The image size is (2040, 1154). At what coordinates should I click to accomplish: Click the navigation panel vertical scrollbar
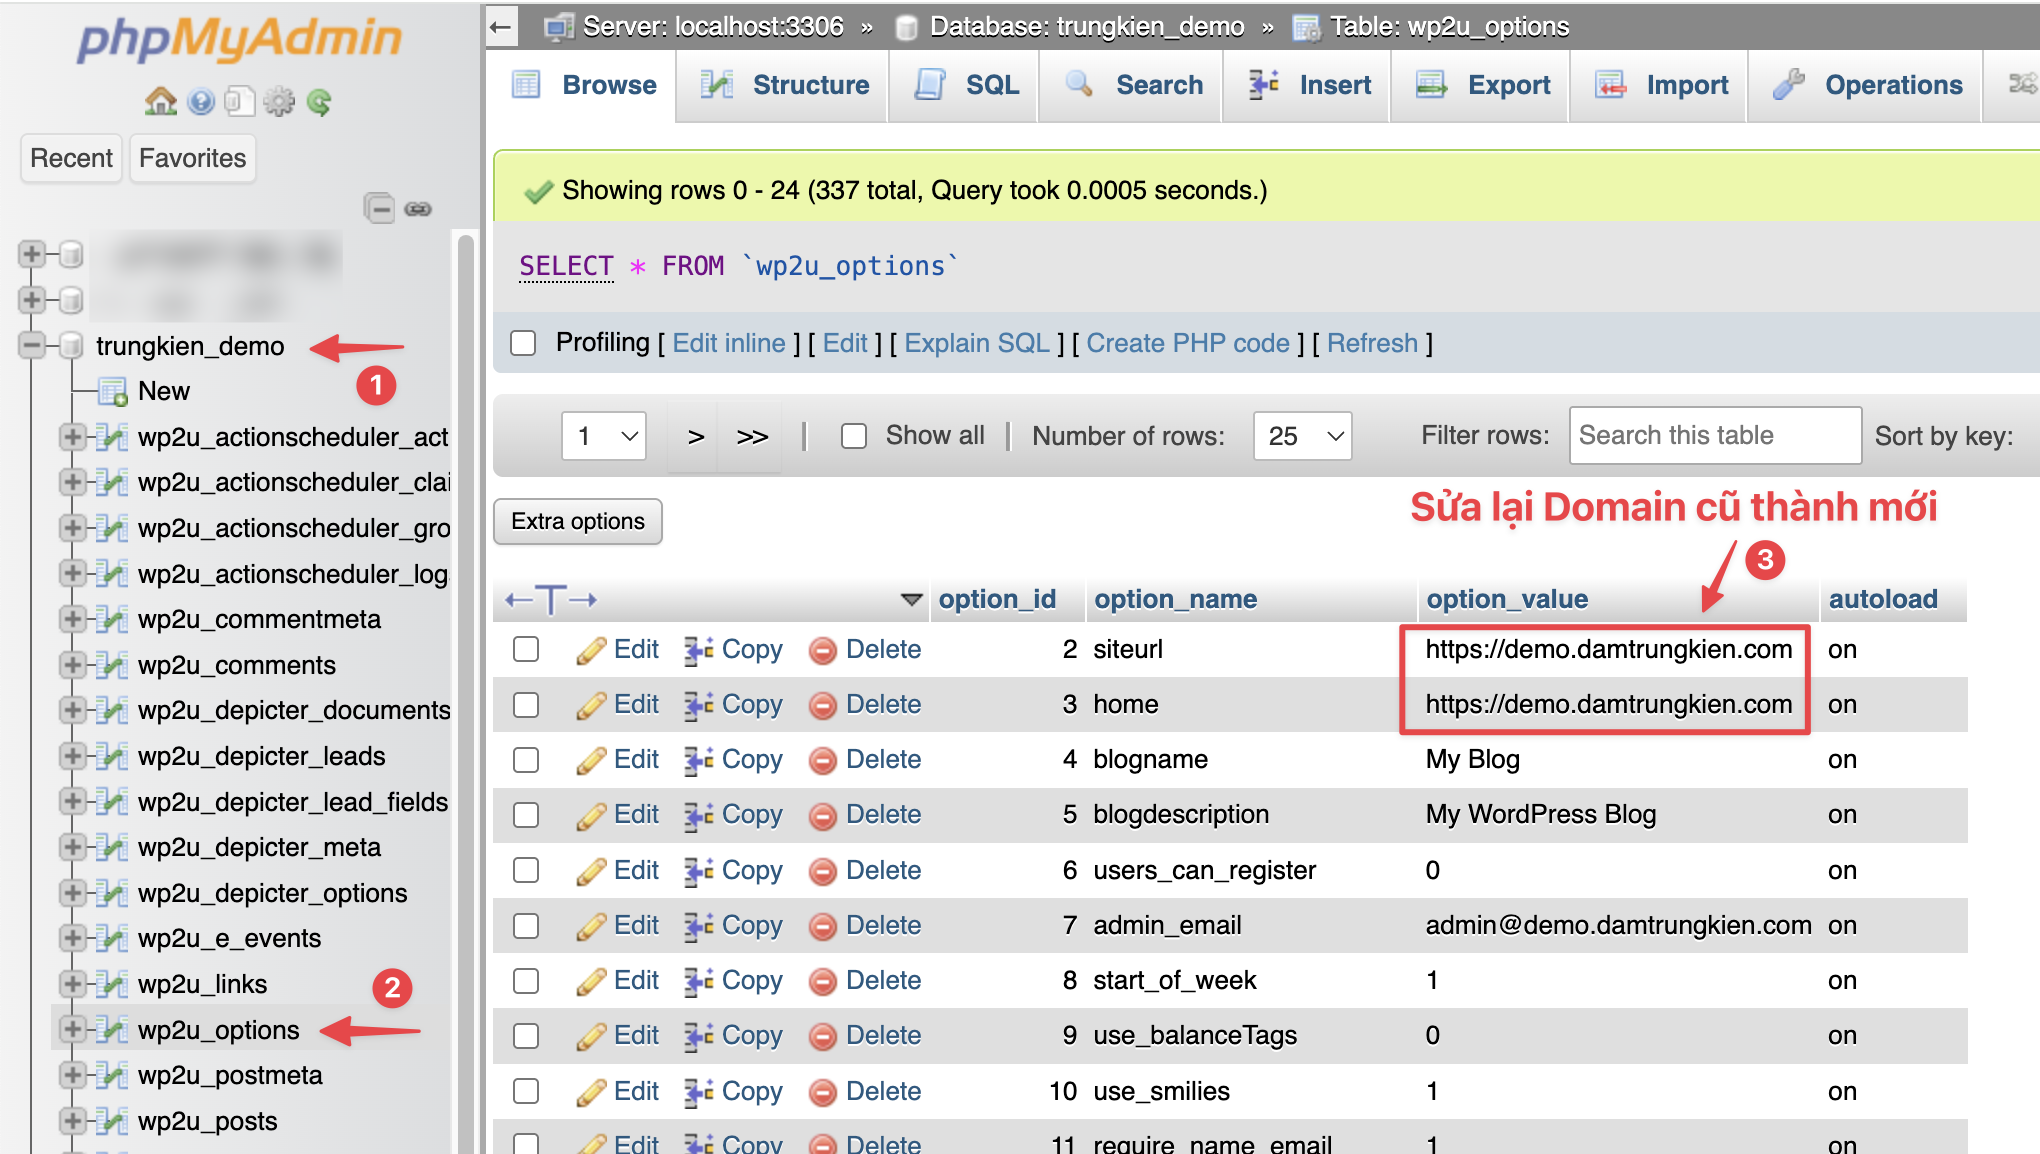click(465, 690)
